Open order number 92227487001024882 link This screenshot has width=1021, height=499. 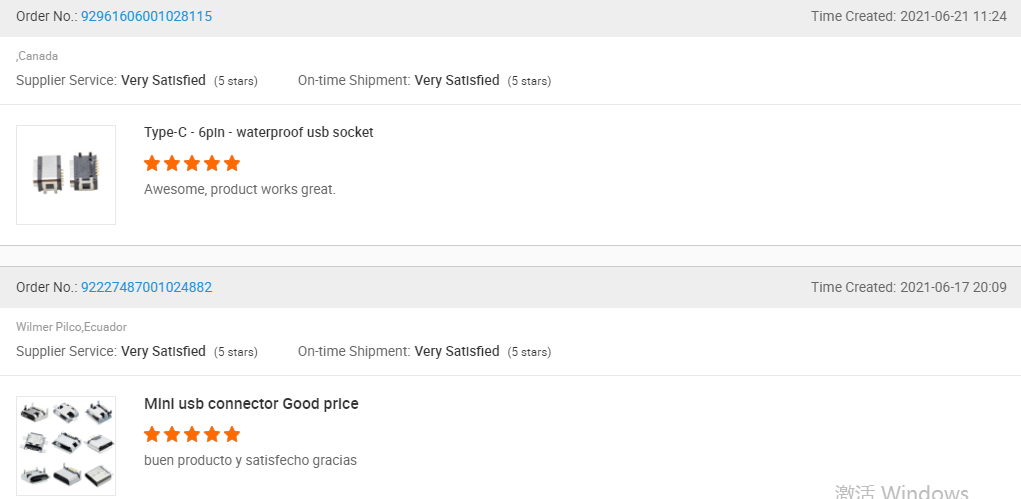tap(147, 287)
